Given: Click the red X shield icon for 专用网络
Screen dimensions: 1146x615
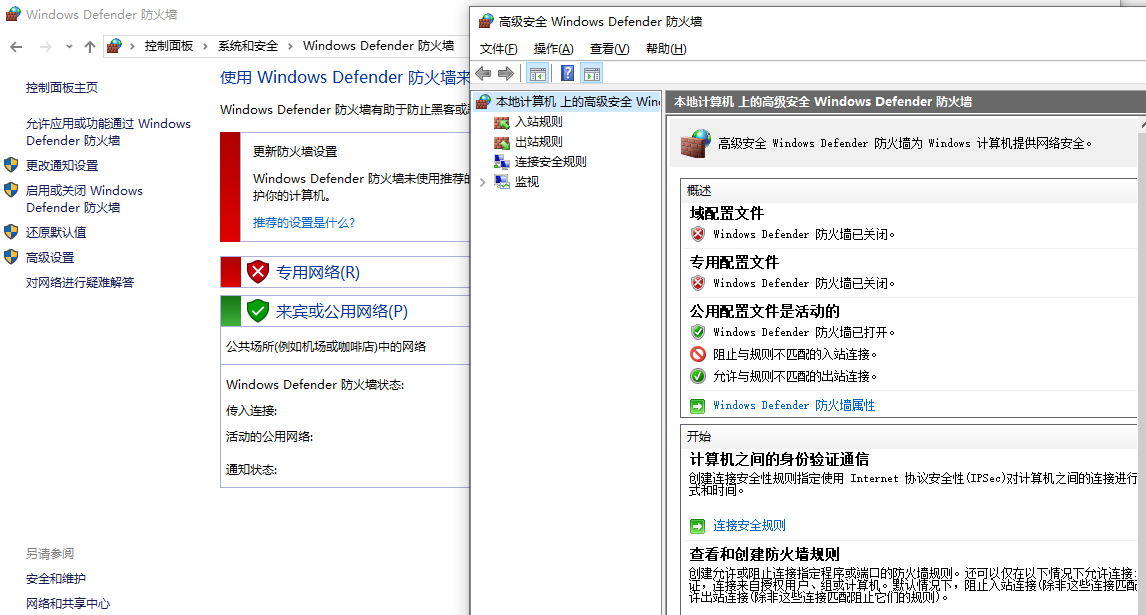Looking at the screenshot, I should coord(258,272).
